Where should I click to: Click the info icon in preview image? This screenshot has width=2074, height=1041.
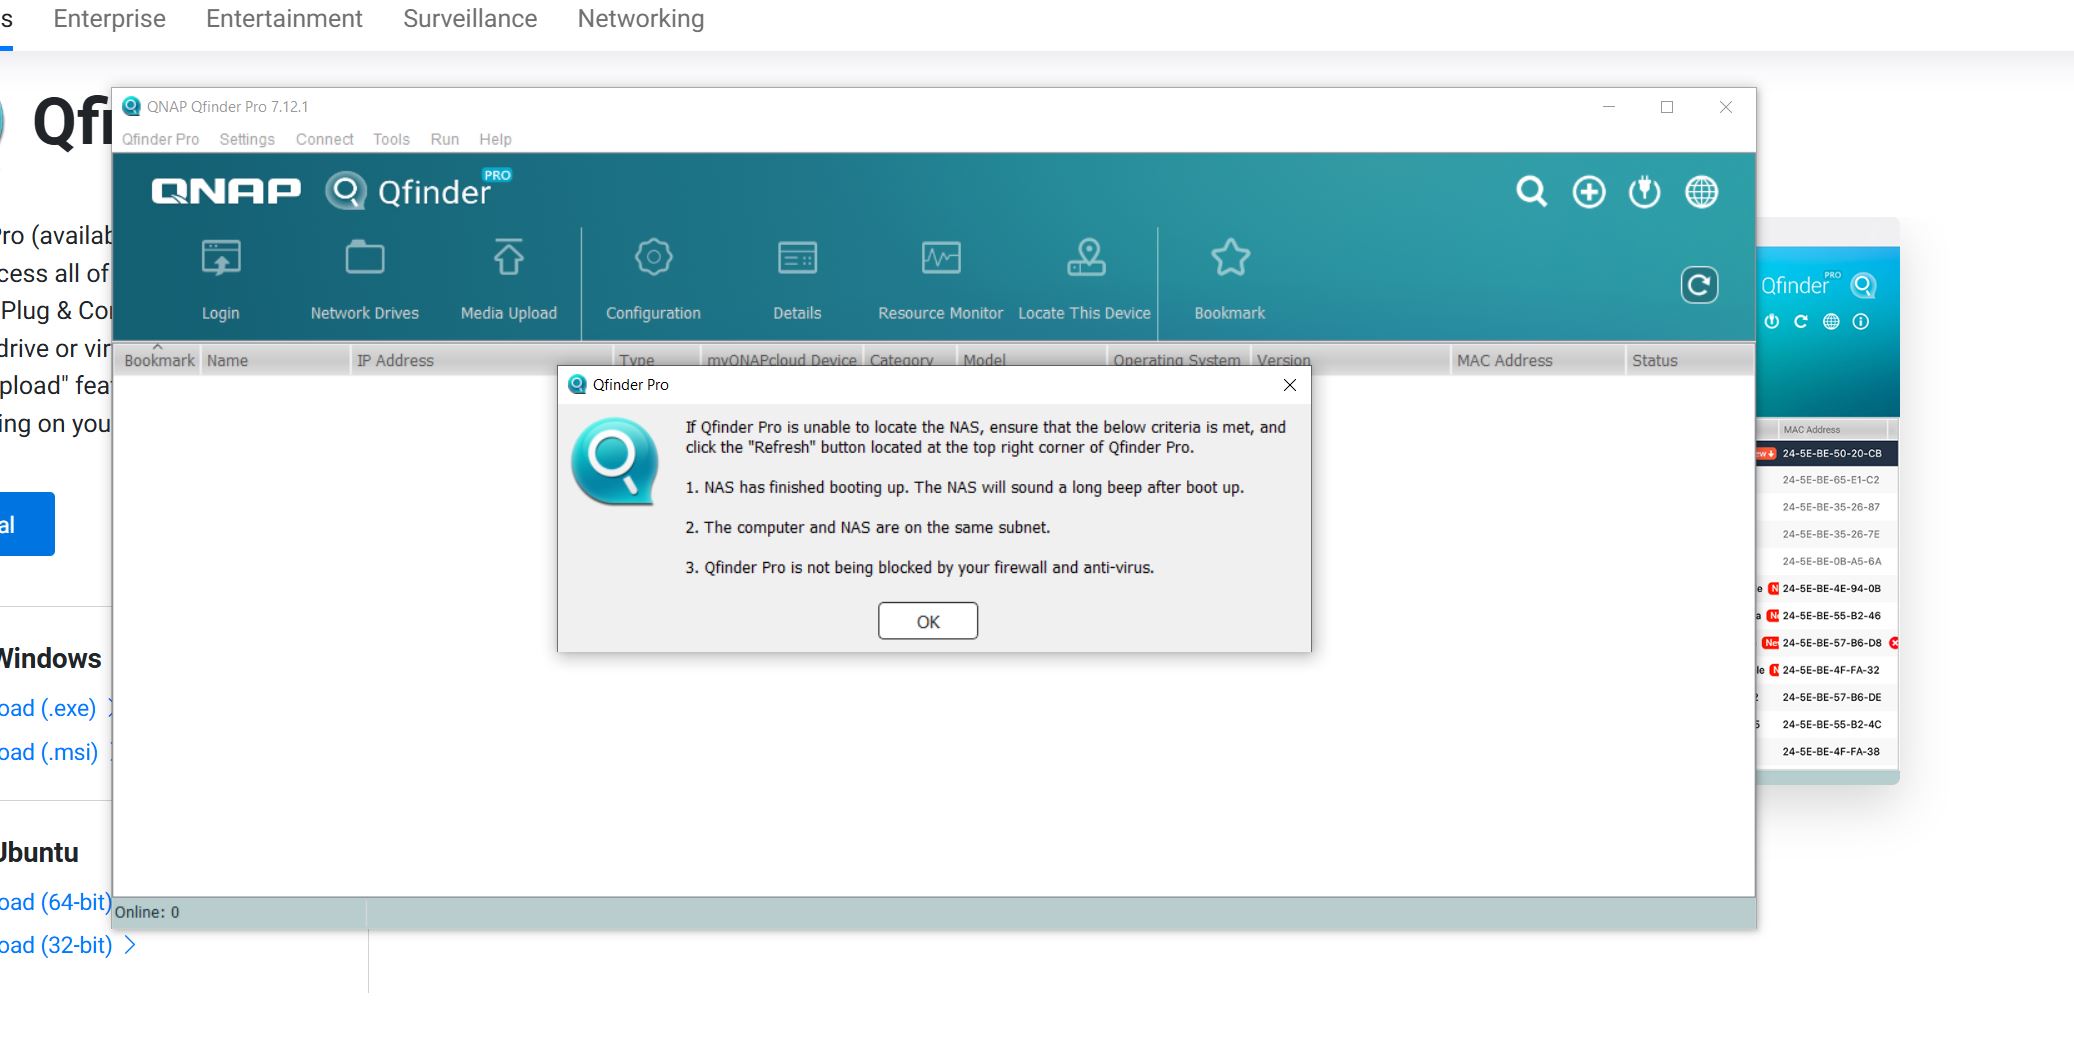(1860, 322)
